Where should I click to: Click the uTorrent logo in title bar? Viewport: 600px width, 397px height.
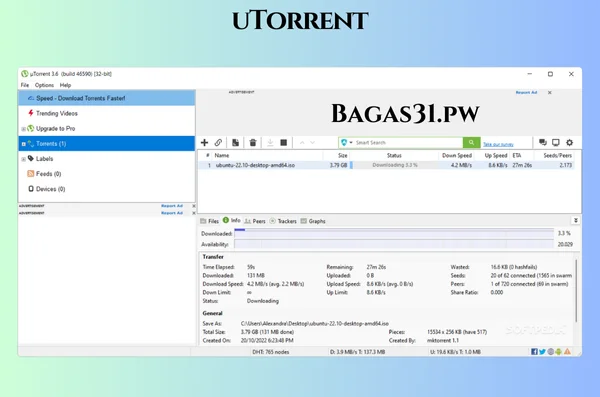click(24, 74)
